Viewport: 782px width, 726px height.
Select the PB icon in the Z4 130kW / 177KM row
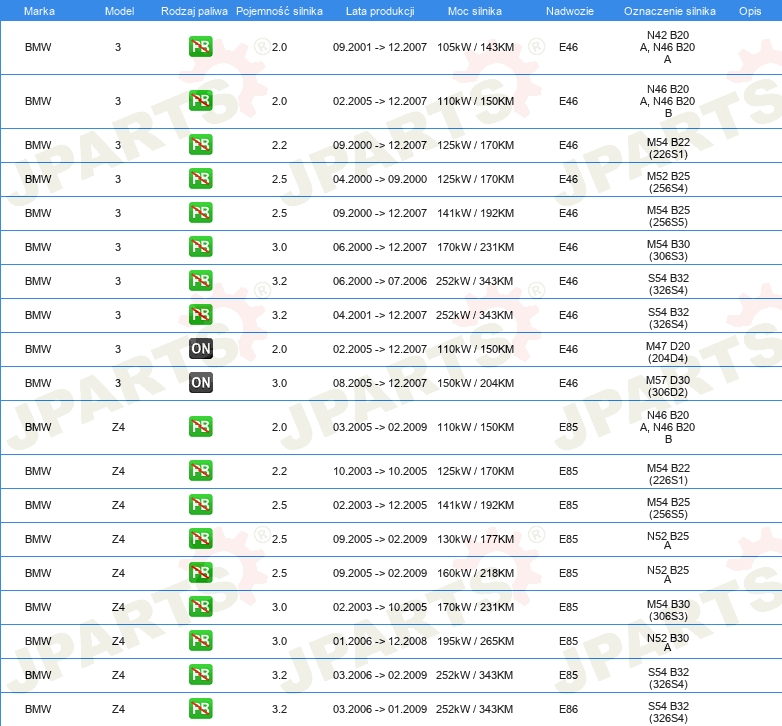[x=201, y=539]
